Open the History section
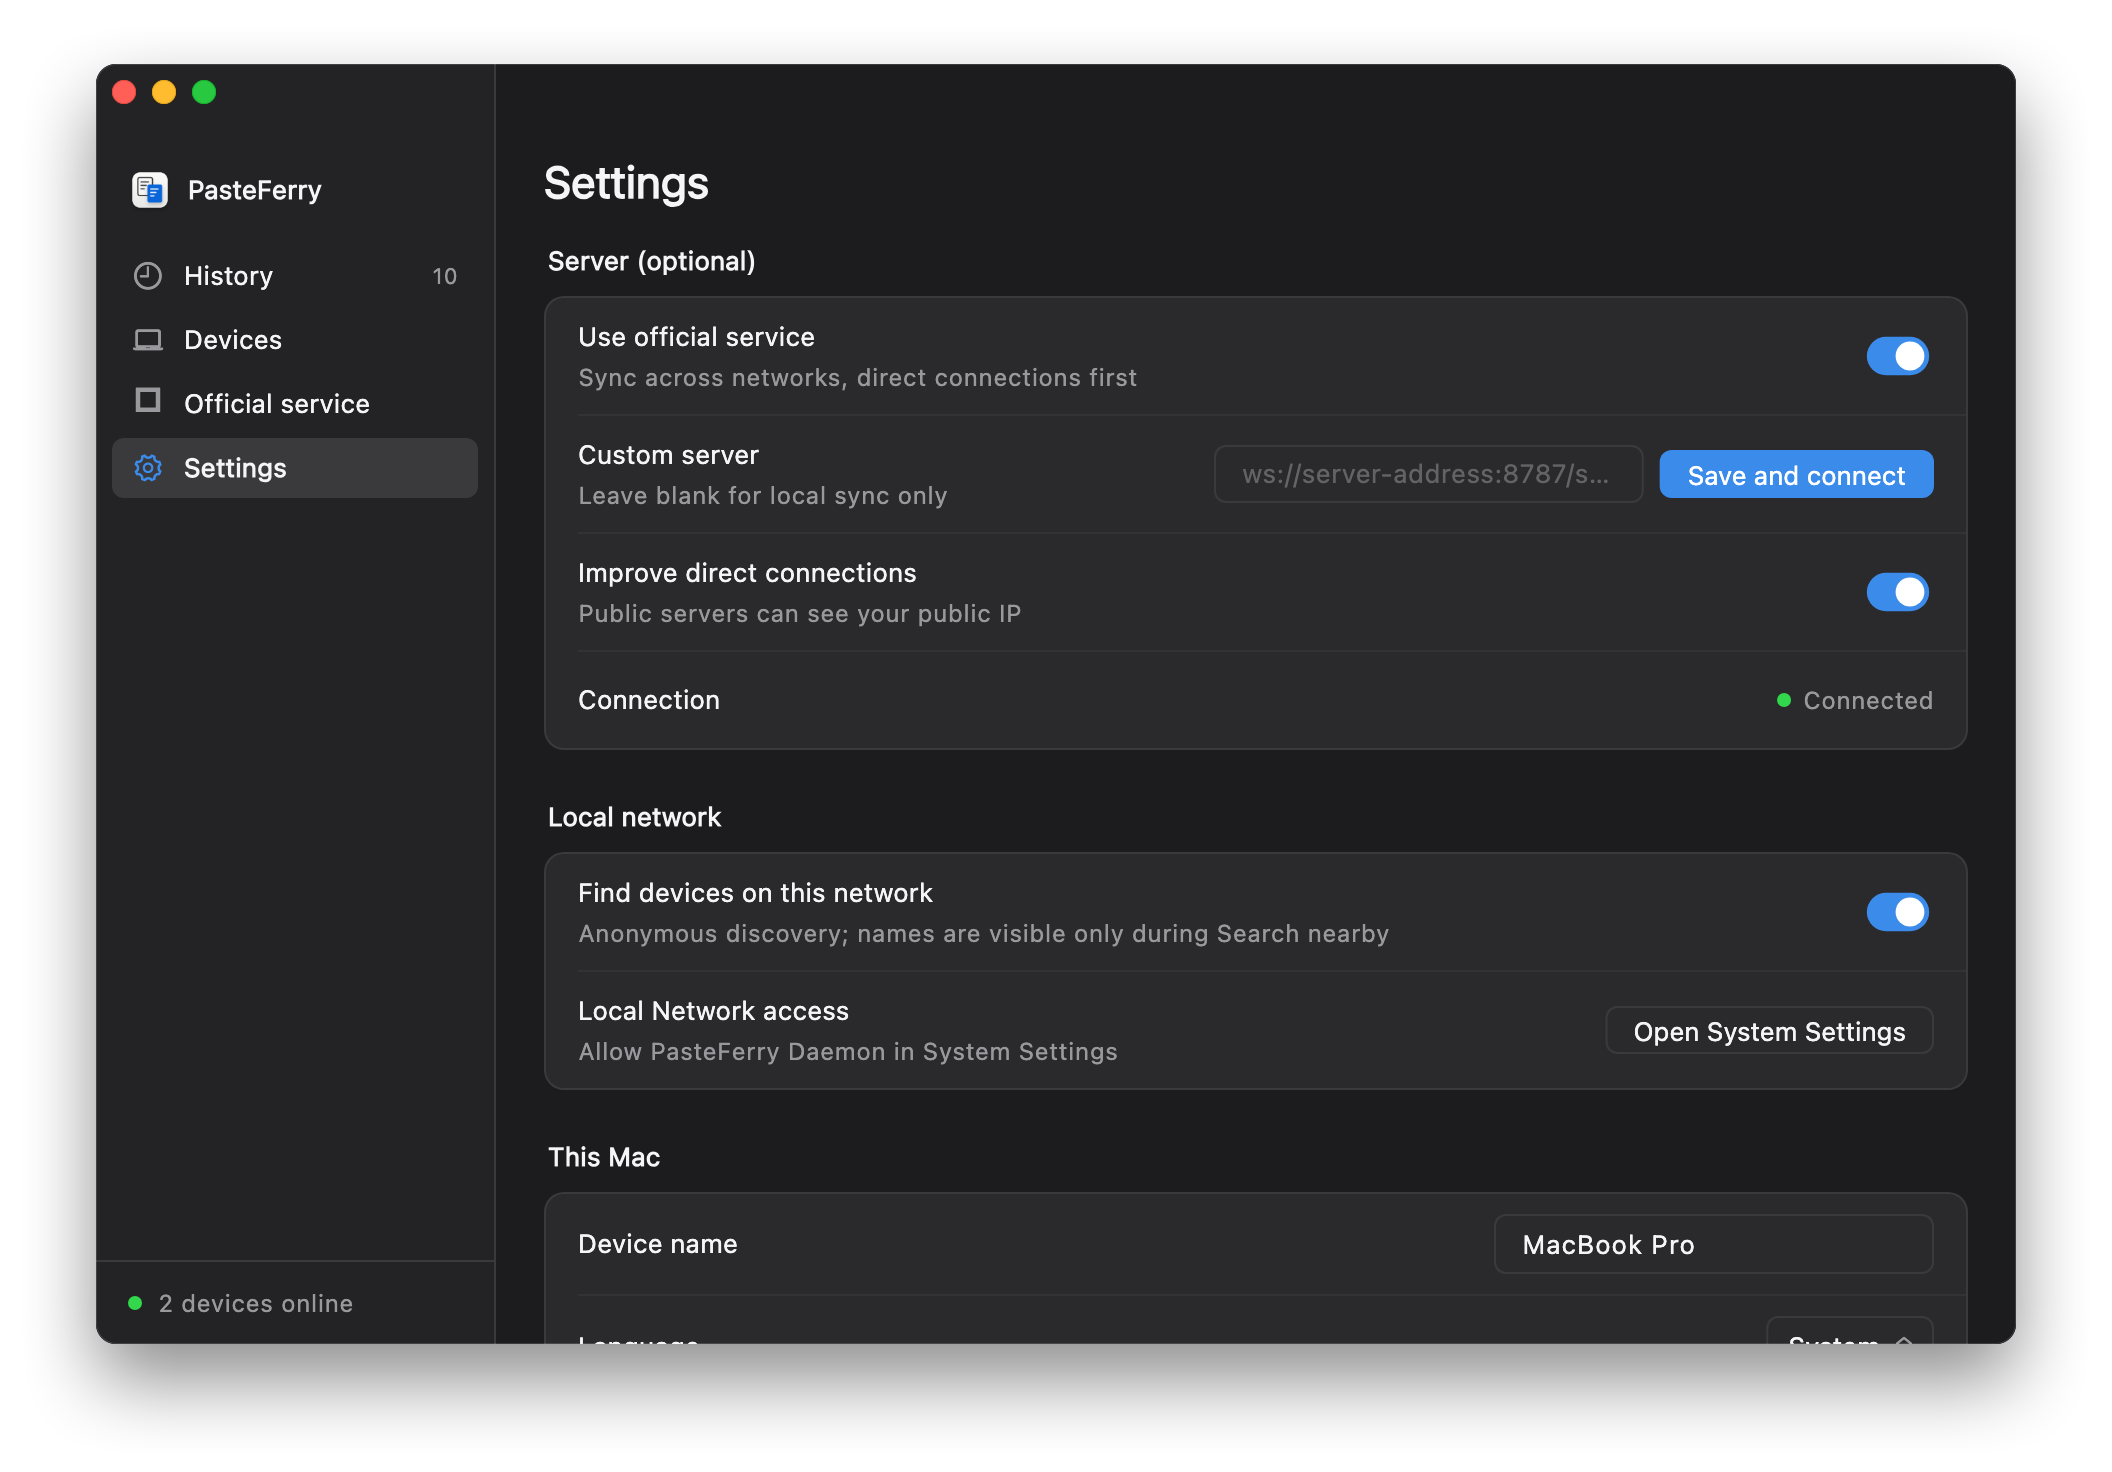Image resolution: width=2112 pixels, height=1472 pixels. tap(295, 276)
